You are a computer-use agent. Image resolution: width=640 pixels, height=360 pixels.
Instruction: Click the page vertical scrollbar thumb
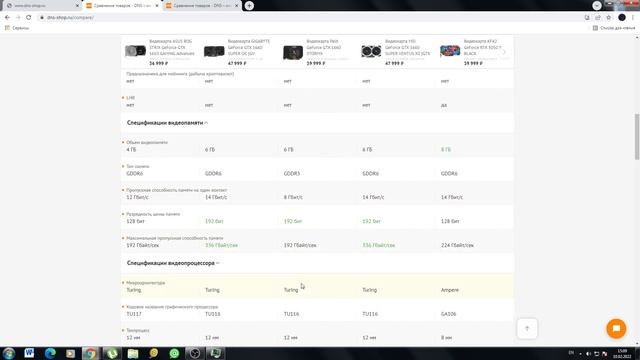(637, 137)
